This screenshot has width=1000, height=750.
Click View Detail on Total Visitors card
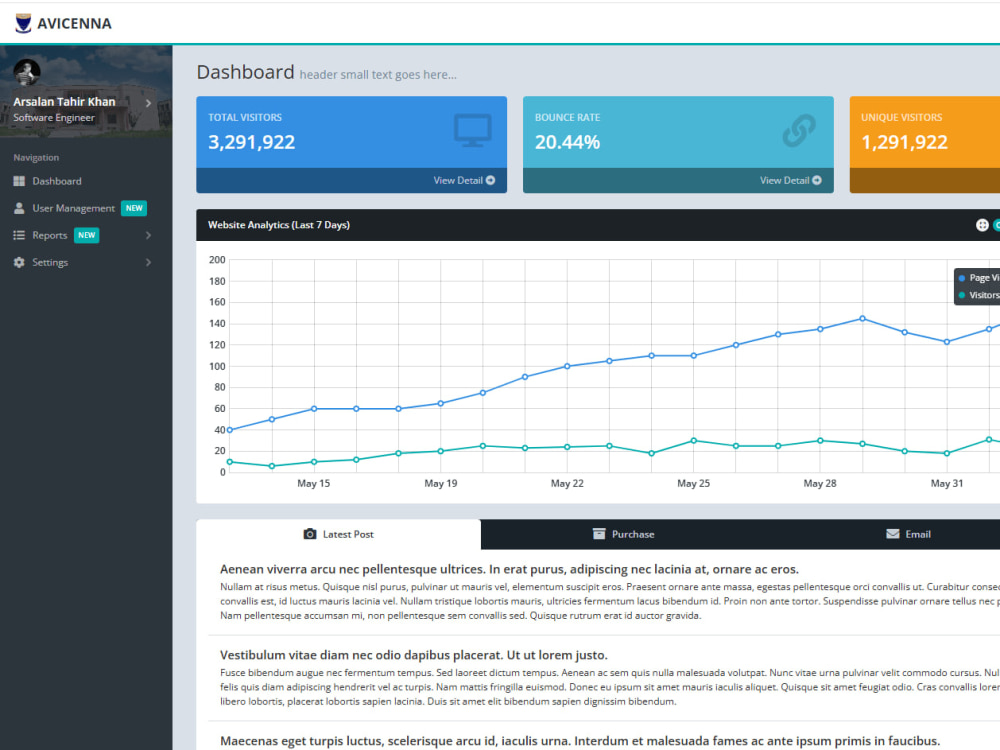coord(464,180)
